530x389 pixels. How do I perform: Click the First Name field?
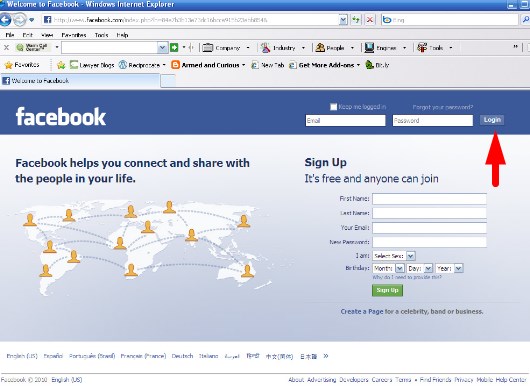point(429,199)
